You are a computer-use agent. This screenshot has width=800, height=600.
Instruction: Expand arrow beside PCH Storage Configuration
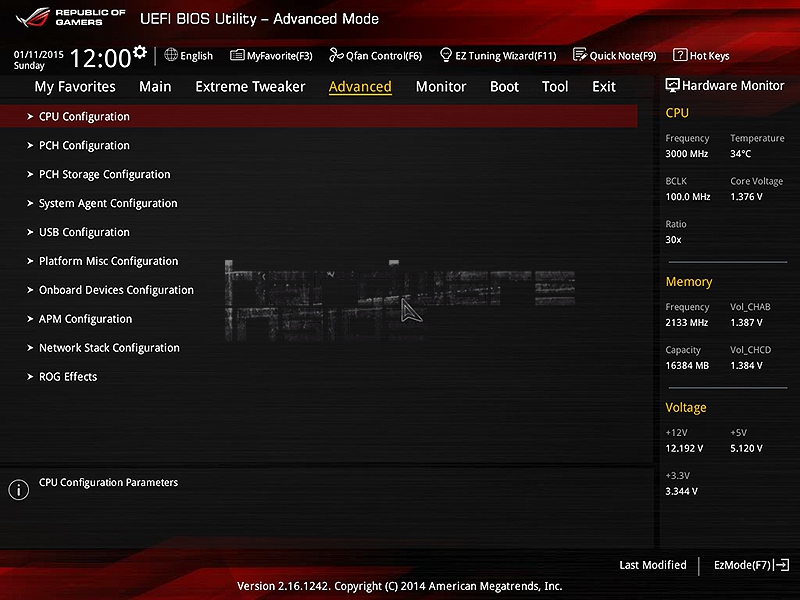[x=30, y=174]
